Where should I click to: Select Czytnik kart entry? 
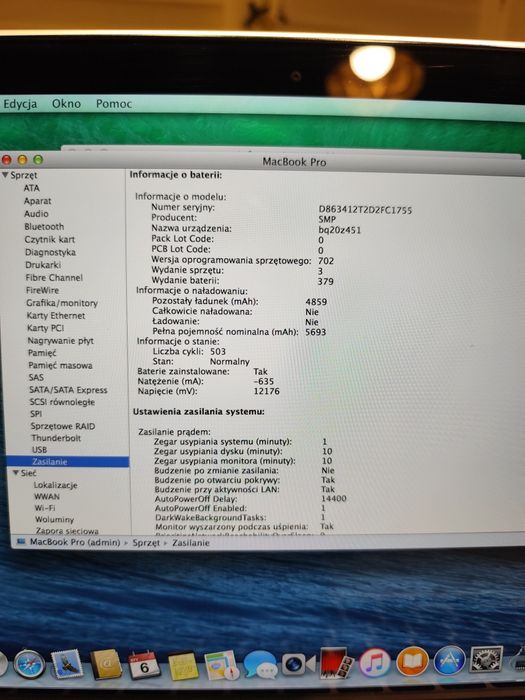(50, 240)
